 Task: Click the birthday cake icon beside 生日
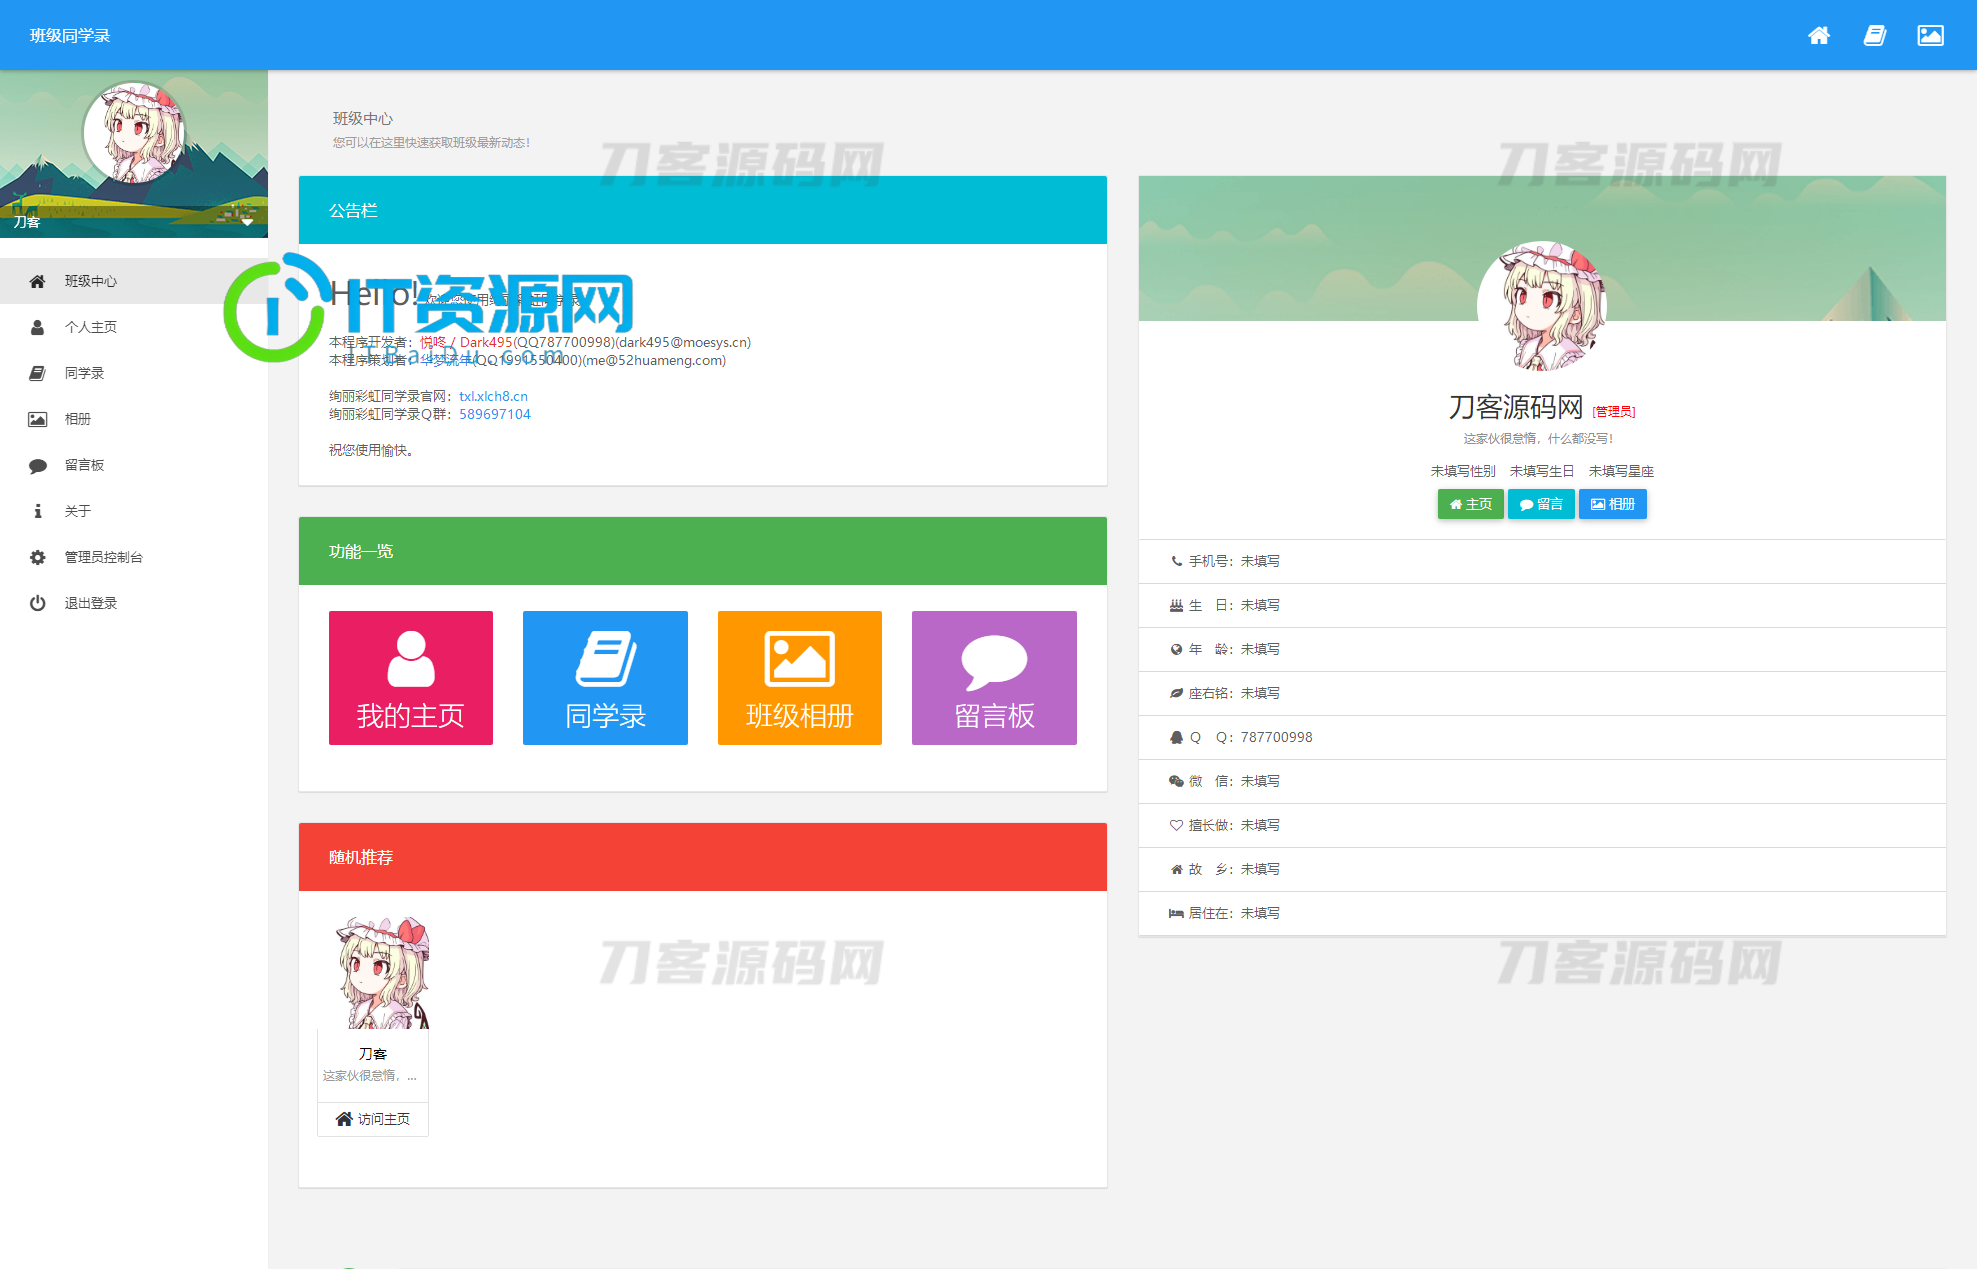click(x=1176, y=605)
